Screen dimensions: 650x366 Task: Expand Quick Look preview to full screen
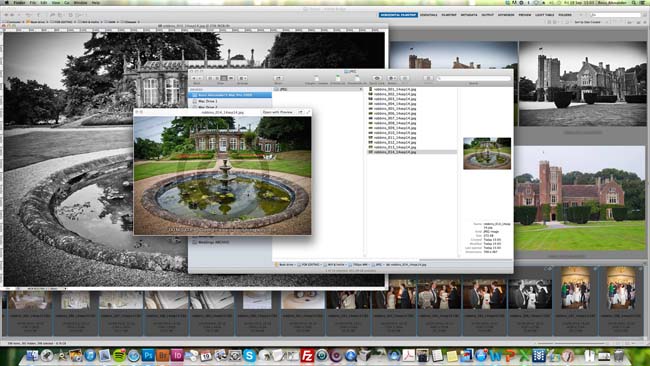click(x=308, y=112)
